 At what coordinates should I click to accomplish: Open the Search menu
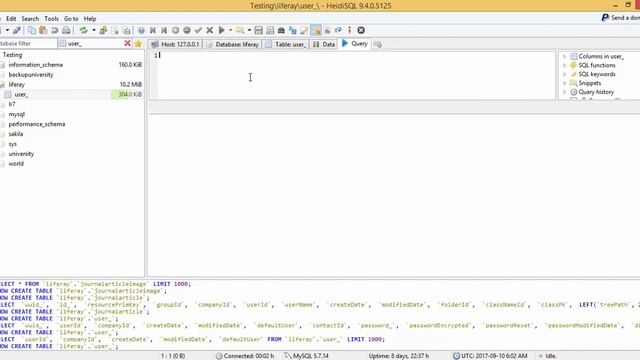point(30,19)
